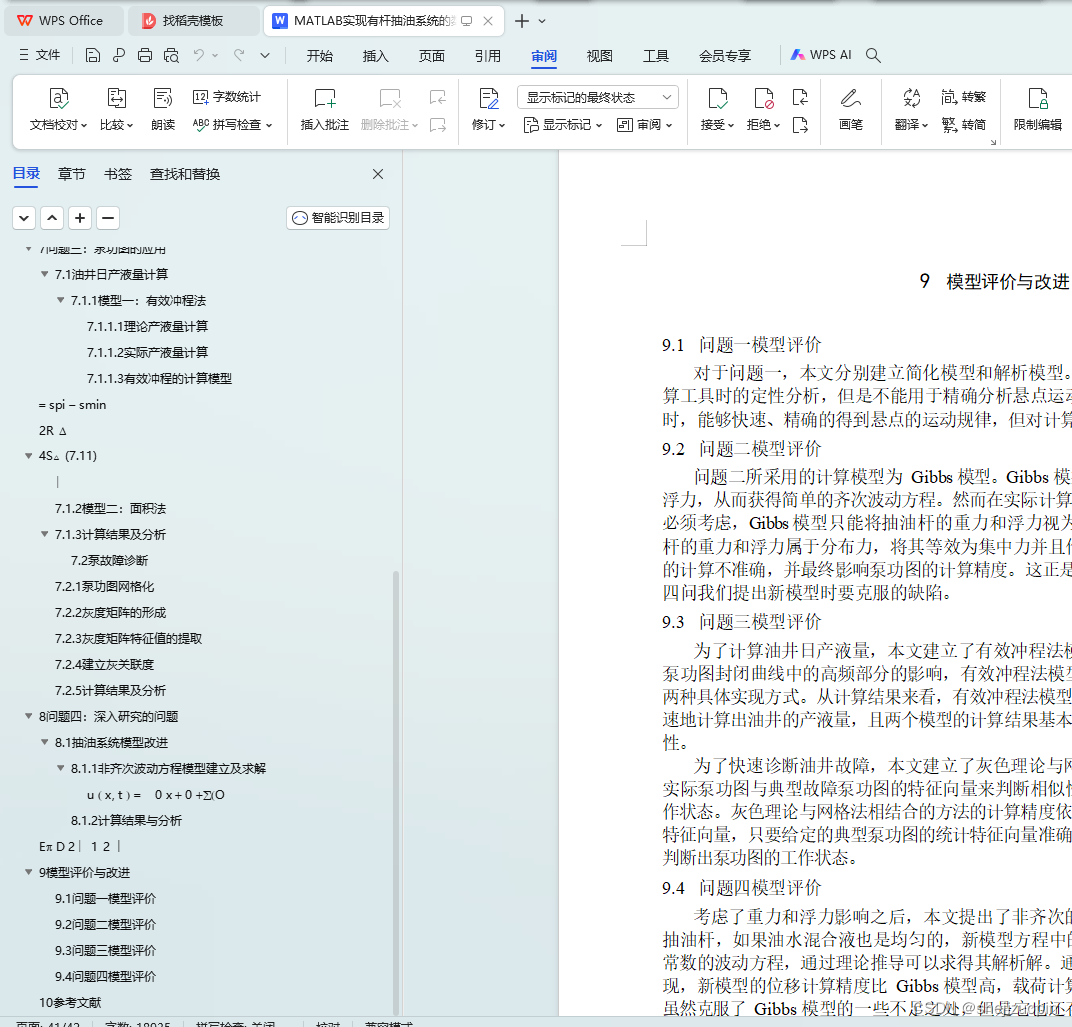Click the search magnifier icon
This screenshot has height=1027, width=1072.
click(x=873, y=55)
